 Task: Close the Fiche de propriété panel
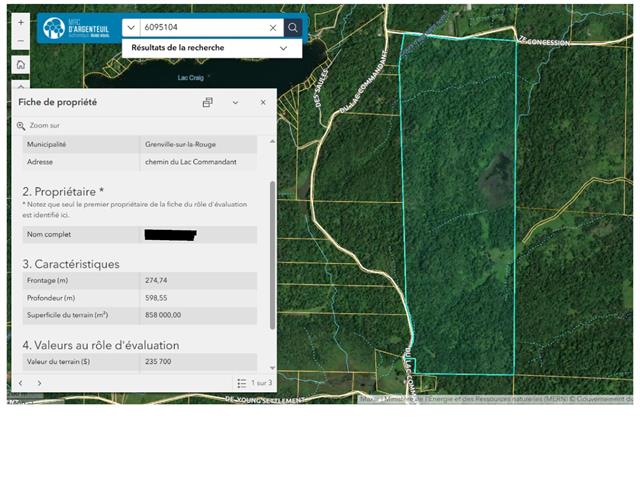(x=263, y=102)
